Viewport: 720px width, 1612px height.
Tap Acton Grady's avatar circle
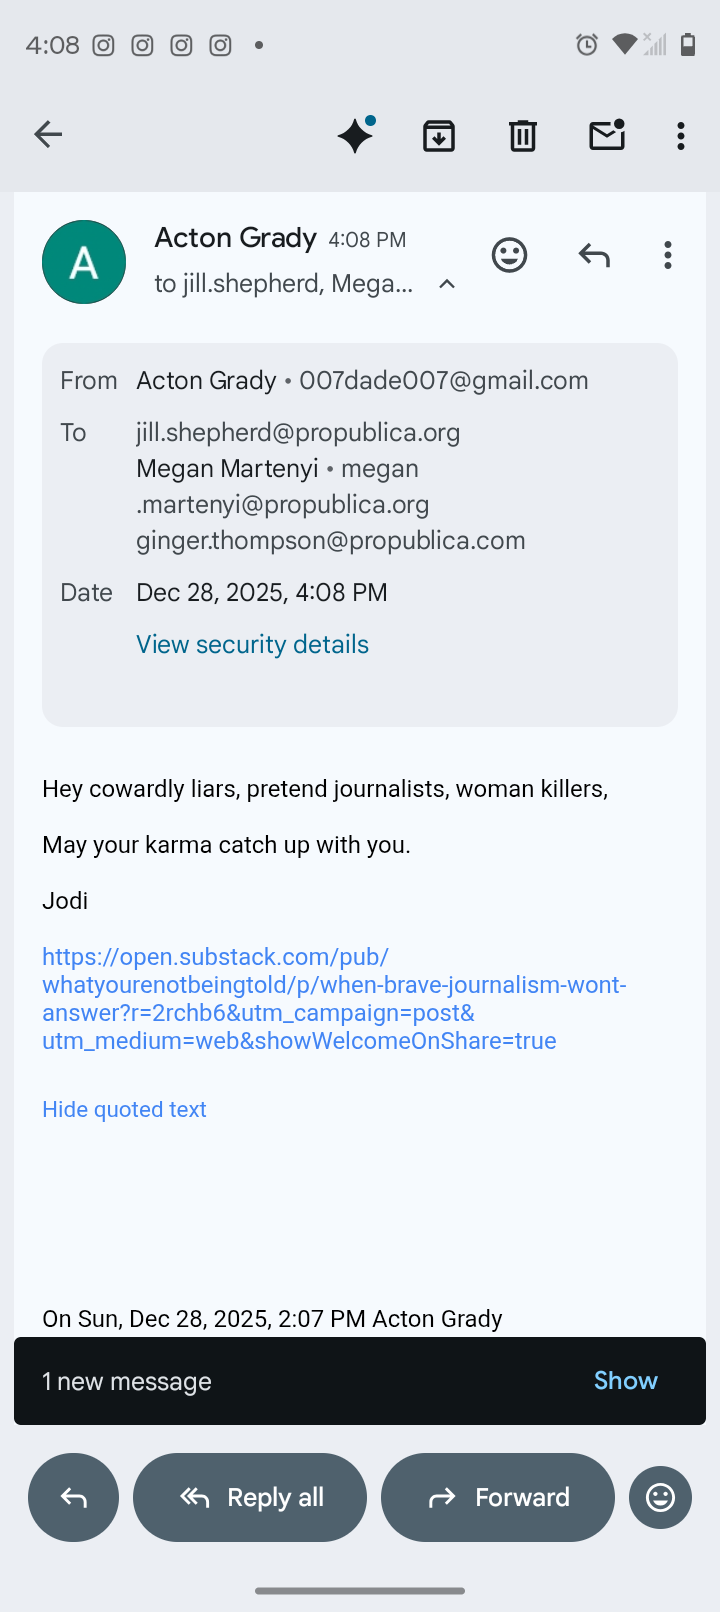coord(84,262)
